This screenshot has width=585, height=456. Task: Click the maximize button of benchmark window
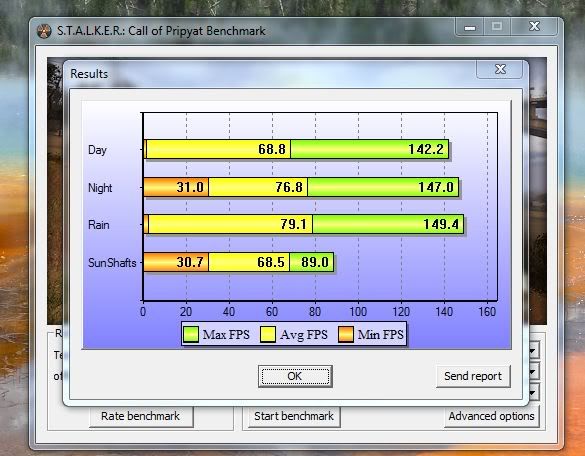(497, 27)
